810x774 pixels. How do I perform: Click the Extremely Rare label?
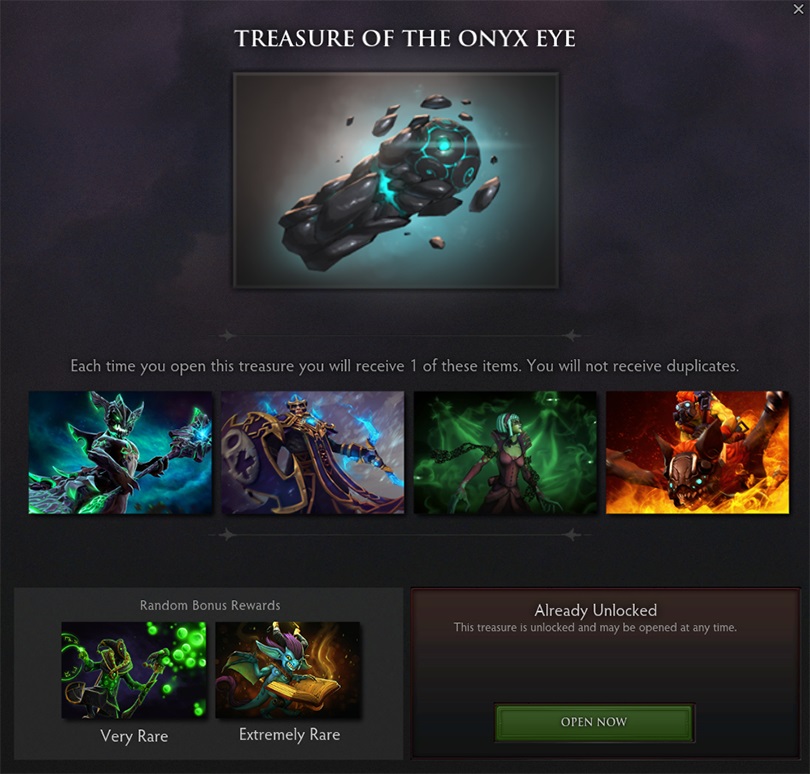click(x=289, y=734)
